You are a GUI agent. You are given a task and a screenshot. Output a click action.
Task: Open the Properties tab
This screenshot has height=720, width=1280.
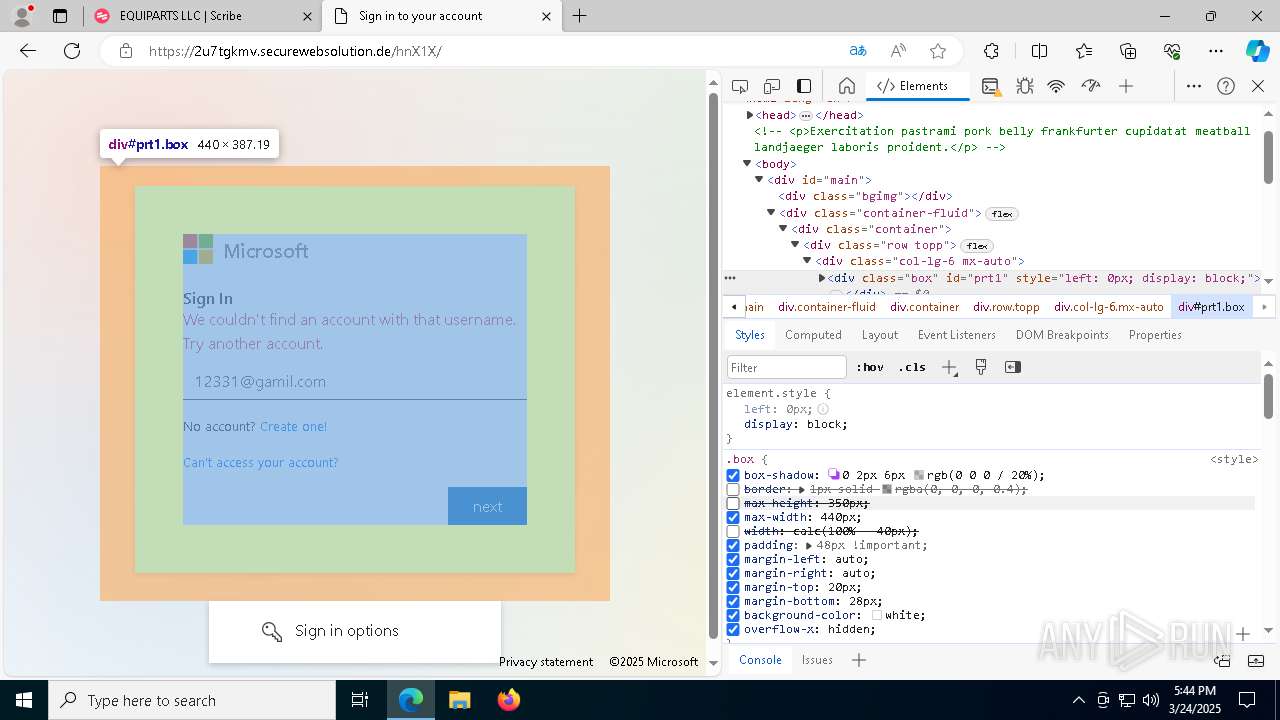coord(1155,335)
